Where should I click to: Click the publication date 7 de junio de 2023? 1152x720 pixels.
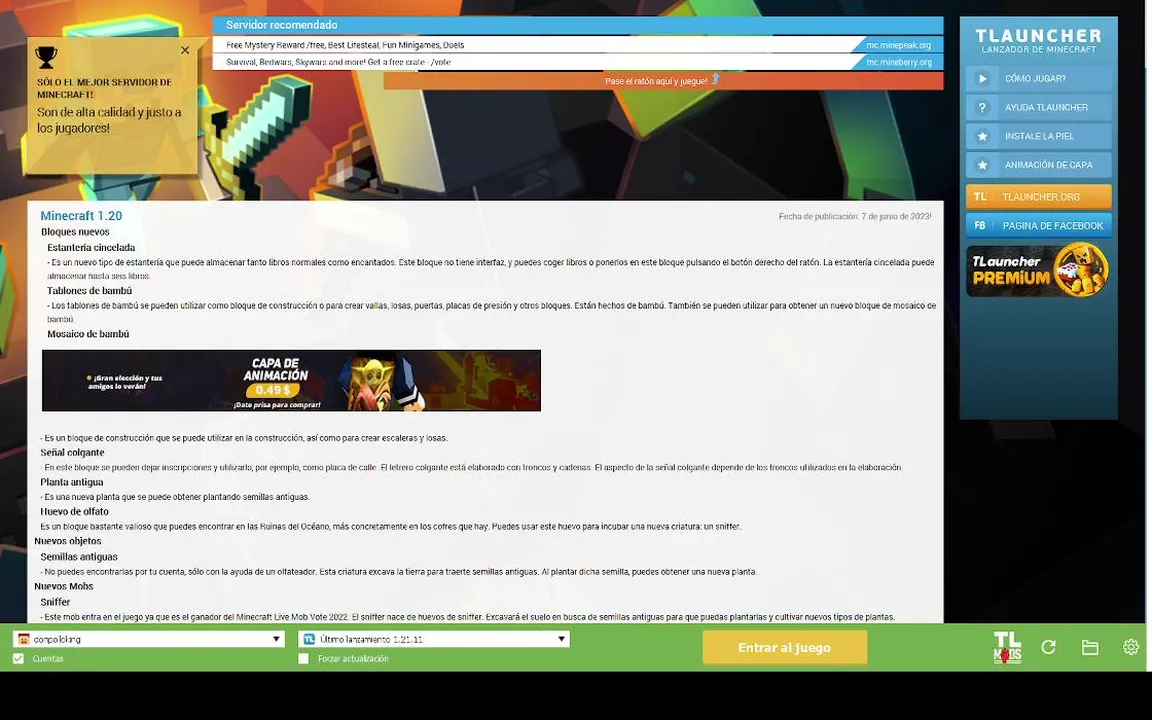855,217
